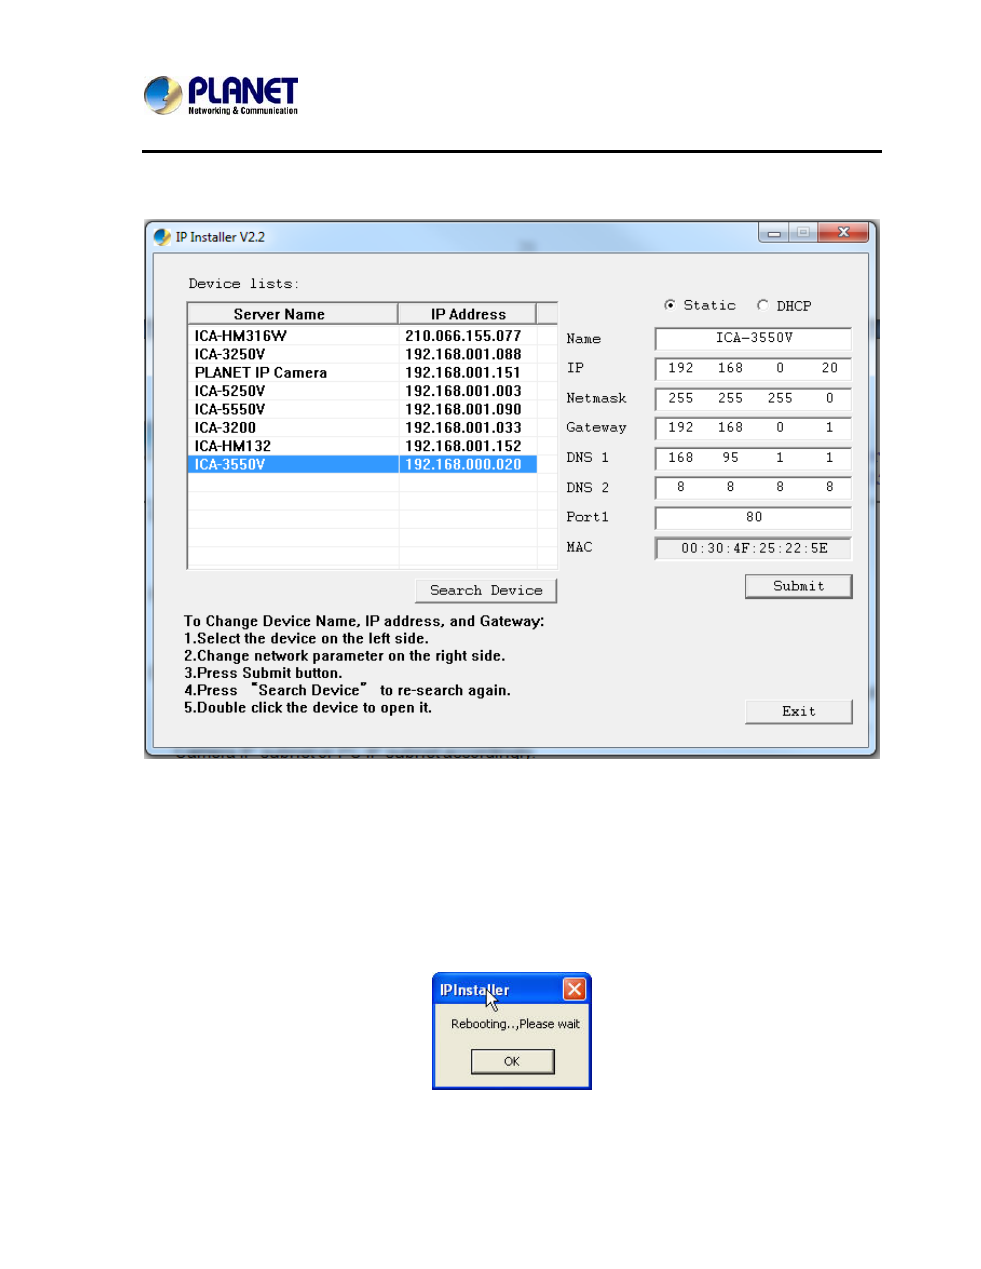Click the Gateway address input field
981x1269 pixels.
(x=753, y=428)
